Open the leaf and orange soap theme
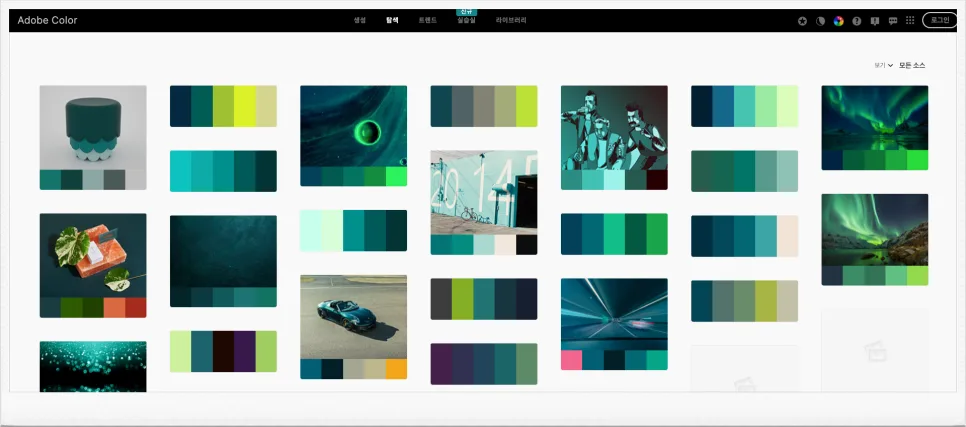966x427 pixels. [x=93, y=256]
